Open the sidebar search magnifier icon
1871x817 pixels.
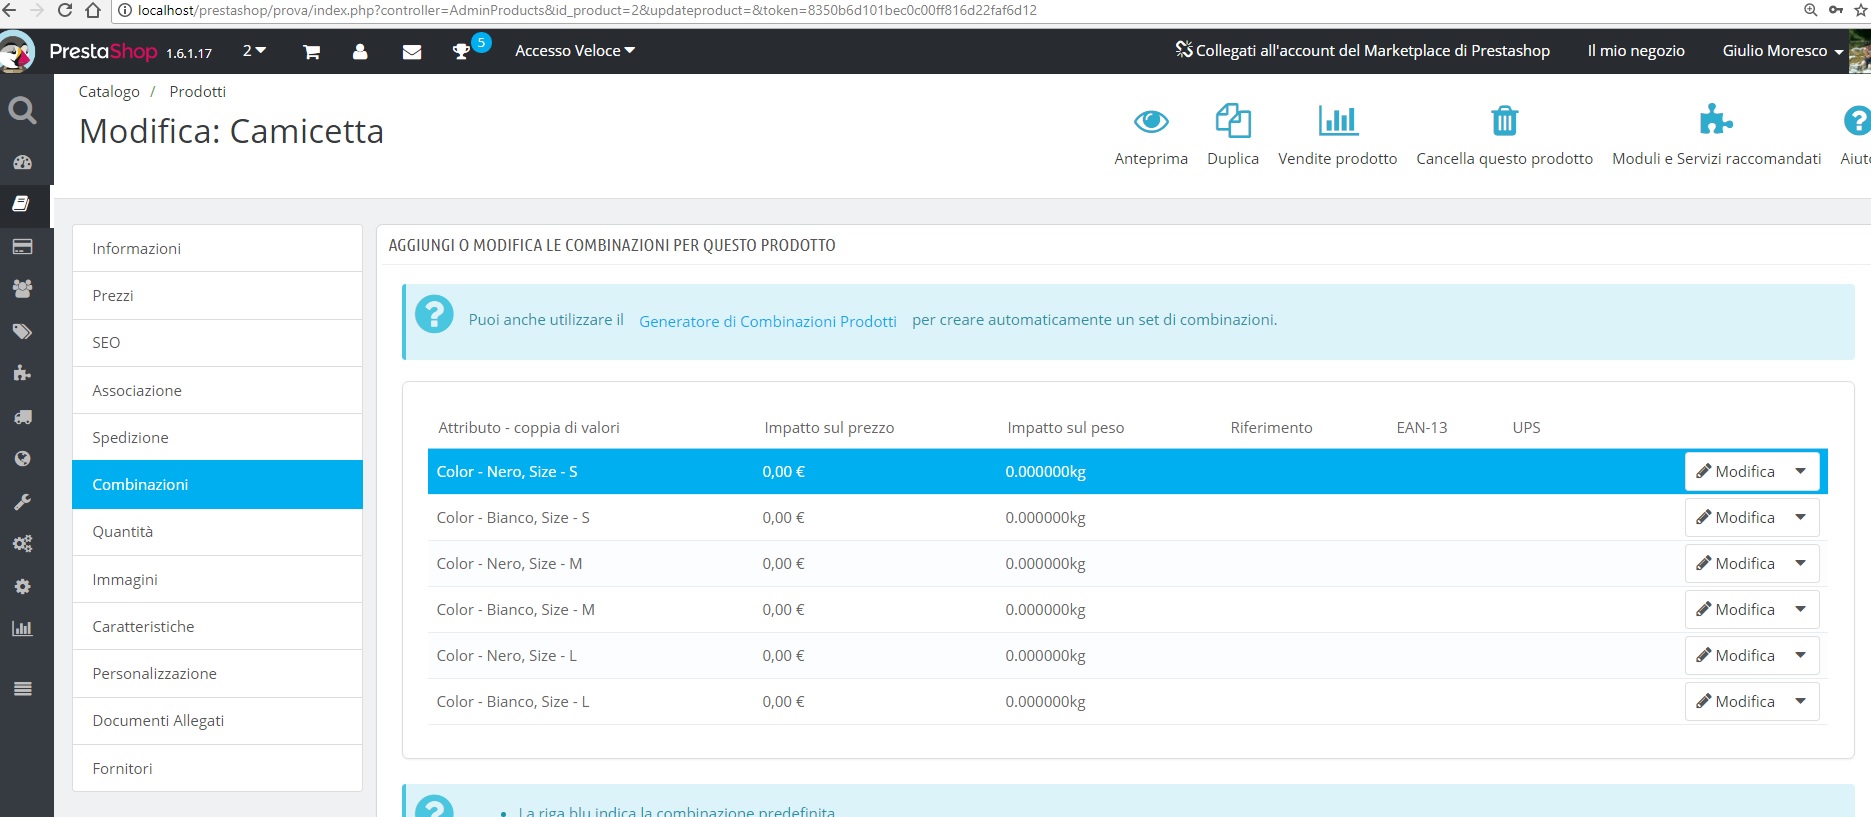point(22,110)
